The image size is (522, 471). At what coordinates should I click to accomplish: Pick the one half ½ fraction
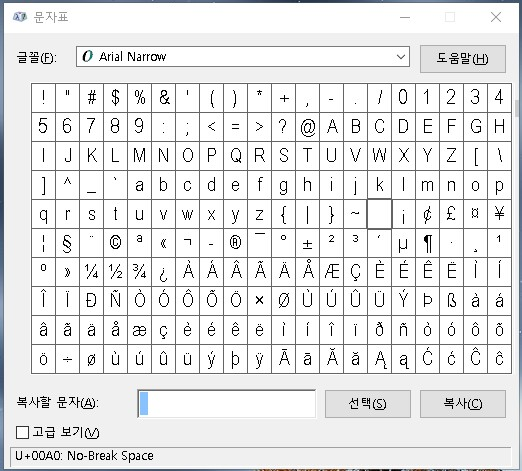coord(115,272)
